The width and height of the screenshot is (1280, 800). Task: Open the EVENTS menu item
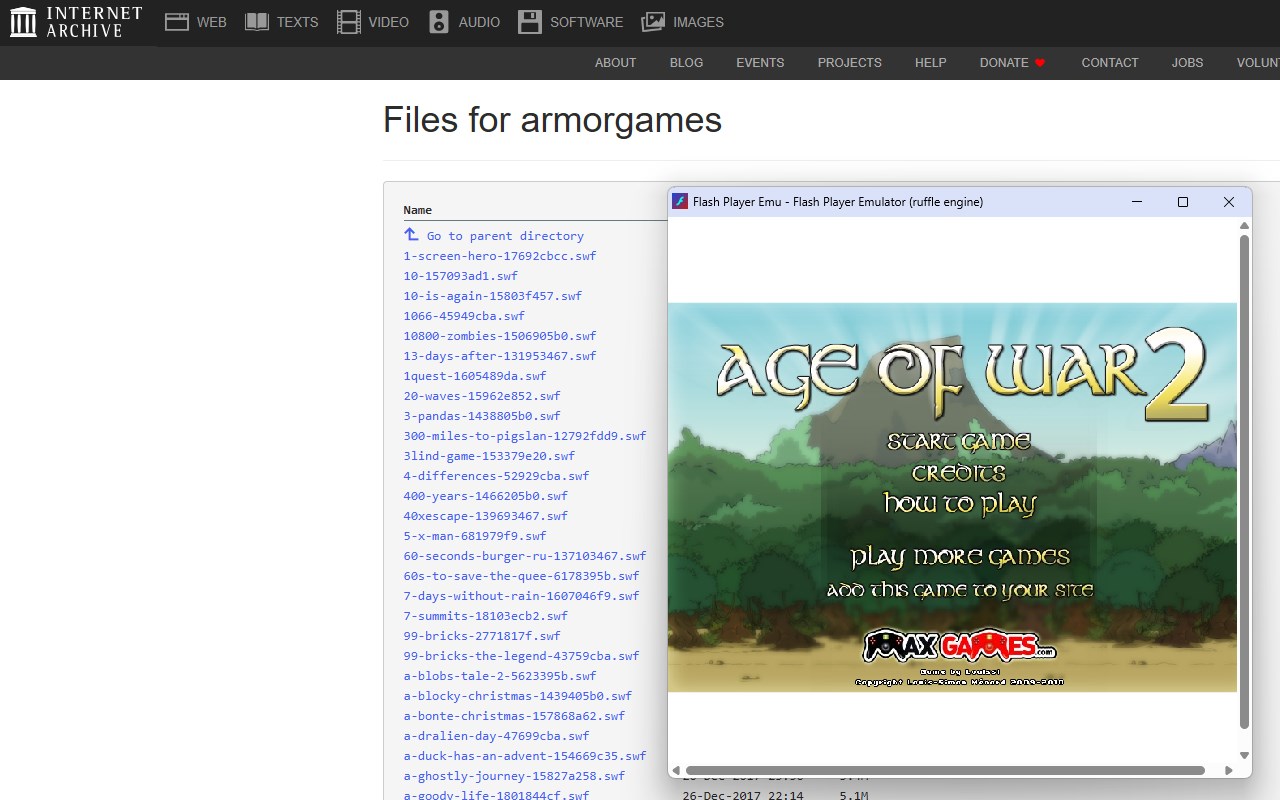click(760, 63)
